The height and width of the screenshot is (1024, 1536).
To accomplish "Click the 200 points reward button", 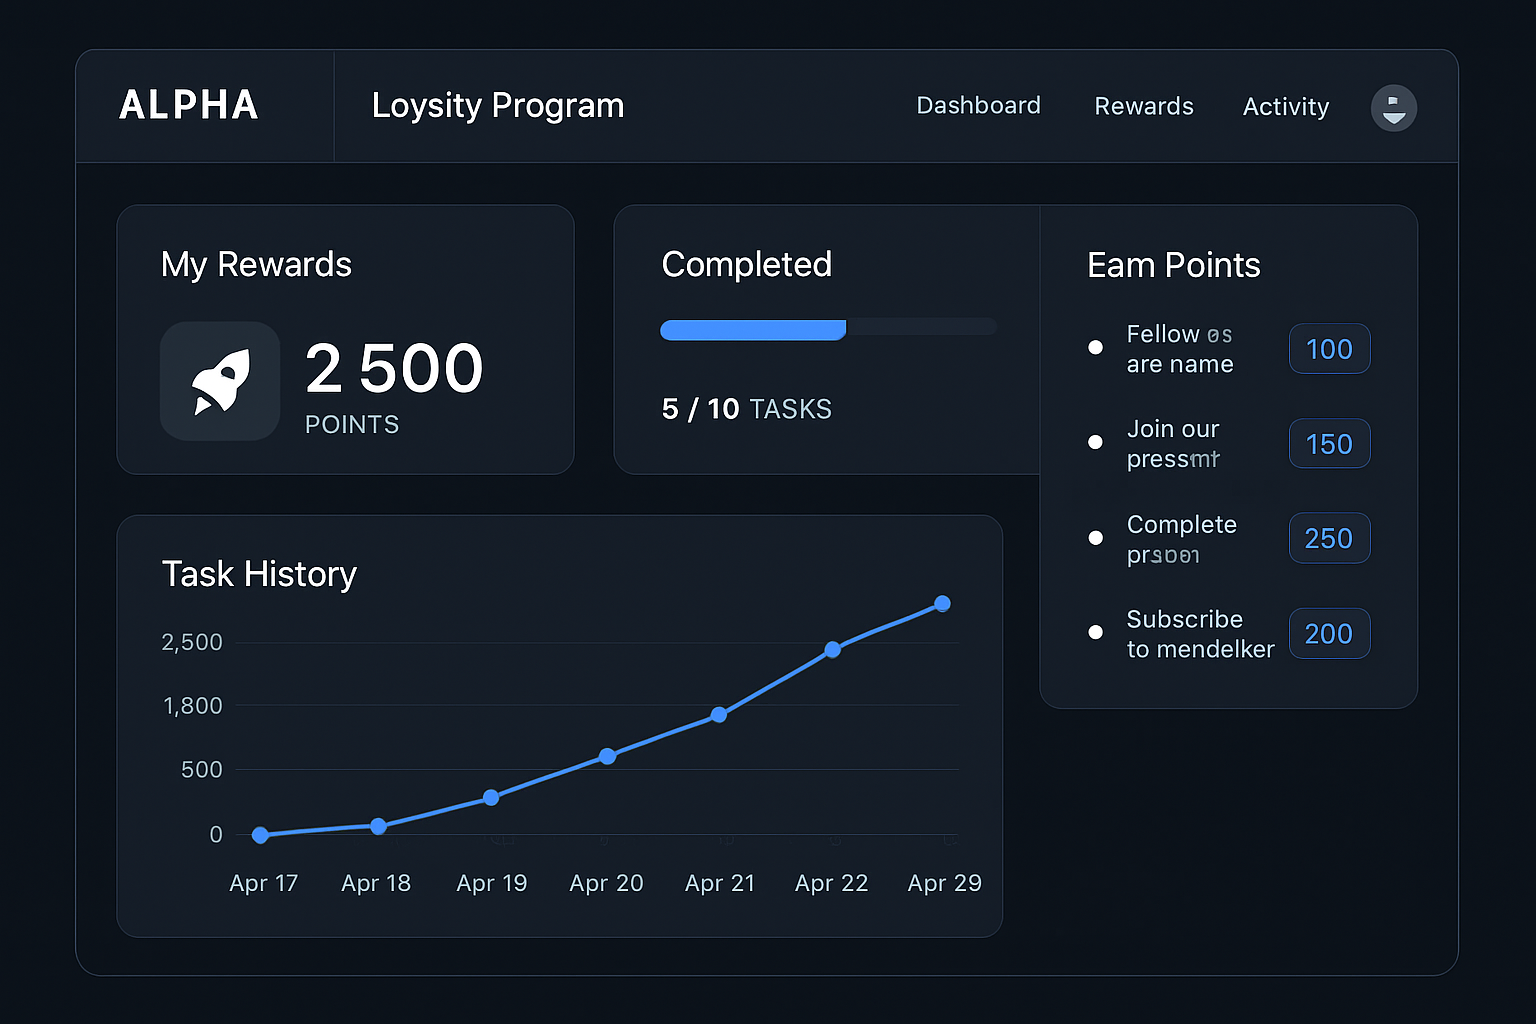I will tap(1329, 633).
